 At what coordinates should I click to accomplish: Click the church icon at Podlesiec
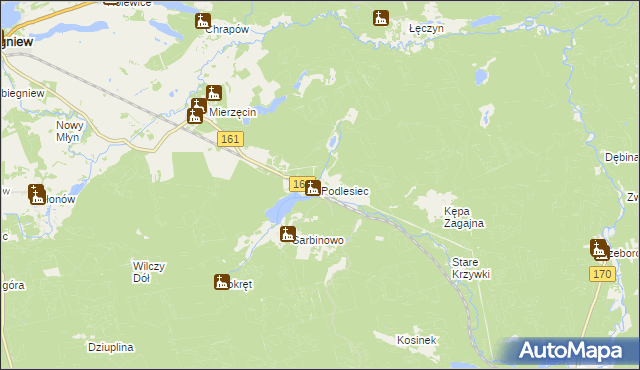point(313,188)
